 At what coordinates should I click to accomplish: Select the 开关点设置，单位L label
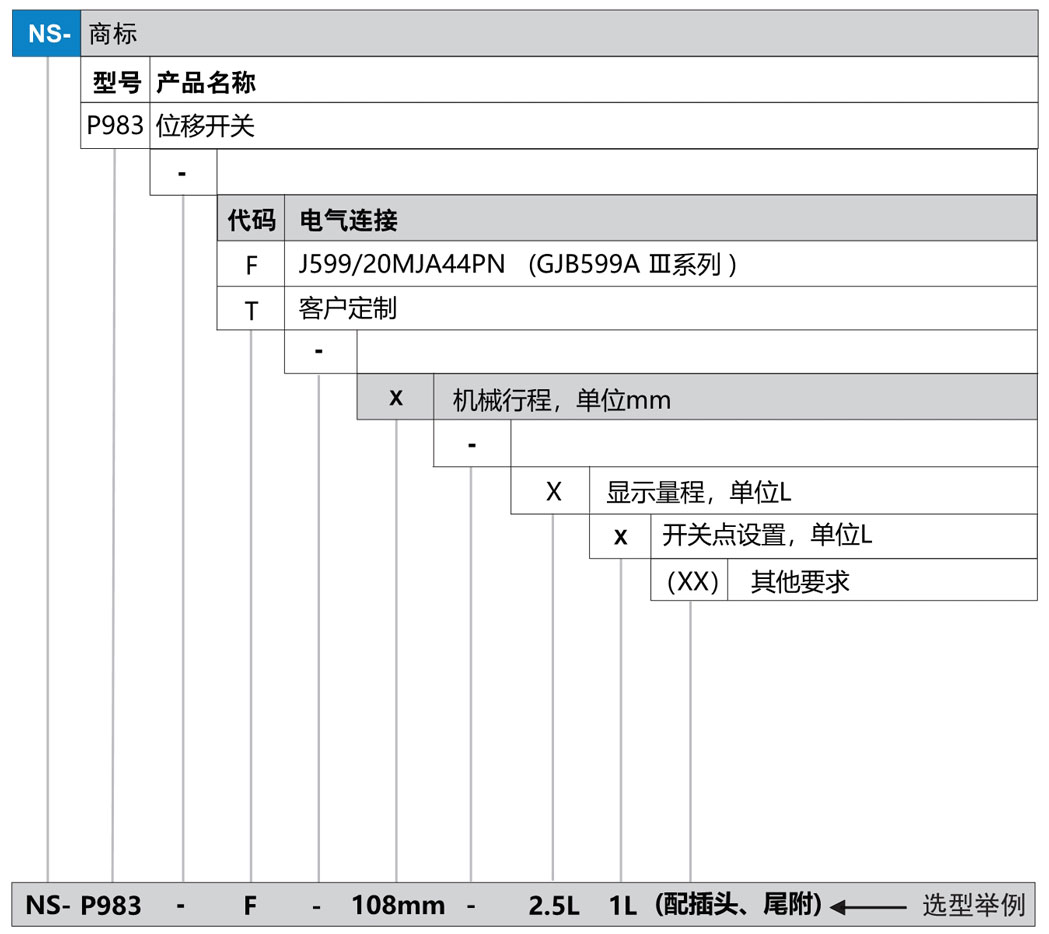(767, 536)
